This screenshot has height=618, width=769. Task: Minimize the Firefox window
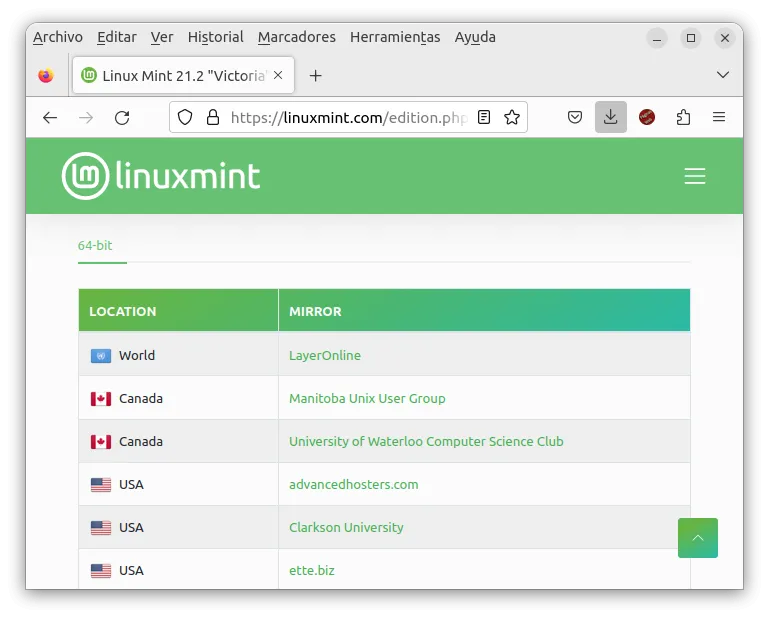pyautogui.click(x=657, y=38)
